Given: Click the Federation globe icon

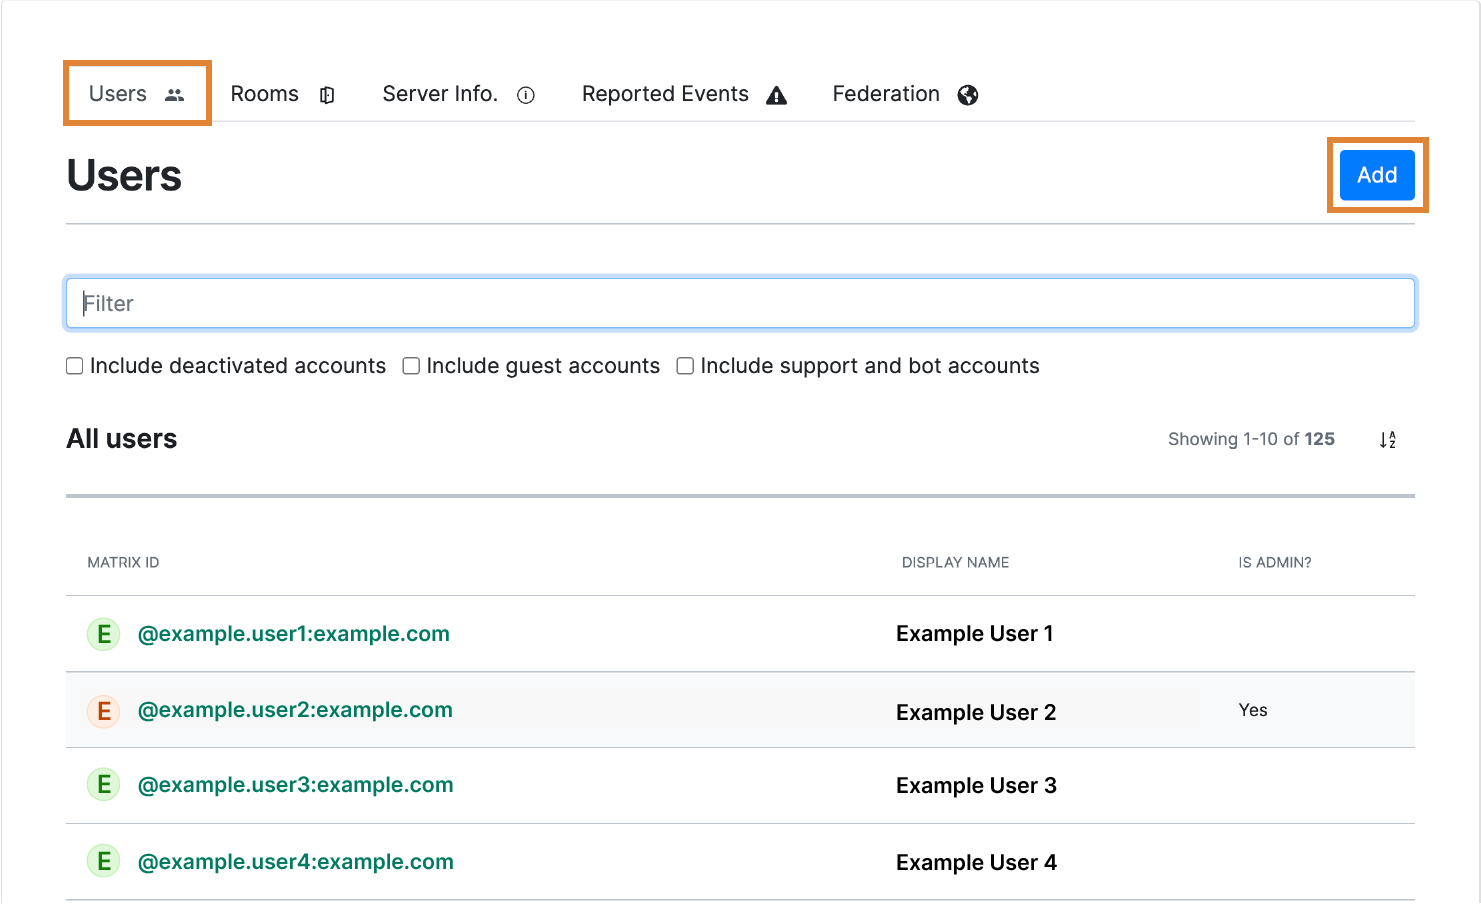Looking at the screenshot, I should (967, 95).
